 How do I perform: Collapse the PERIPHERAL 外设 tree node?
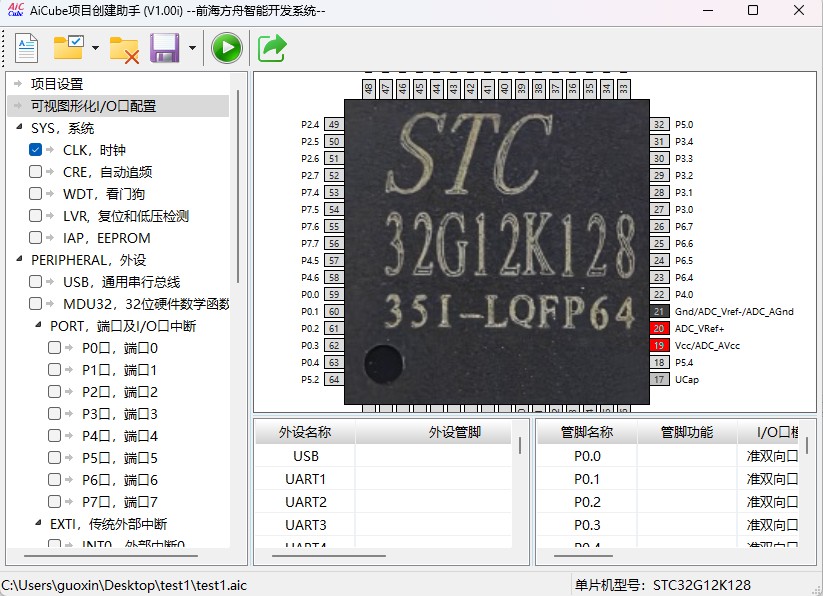coord(19,259)
